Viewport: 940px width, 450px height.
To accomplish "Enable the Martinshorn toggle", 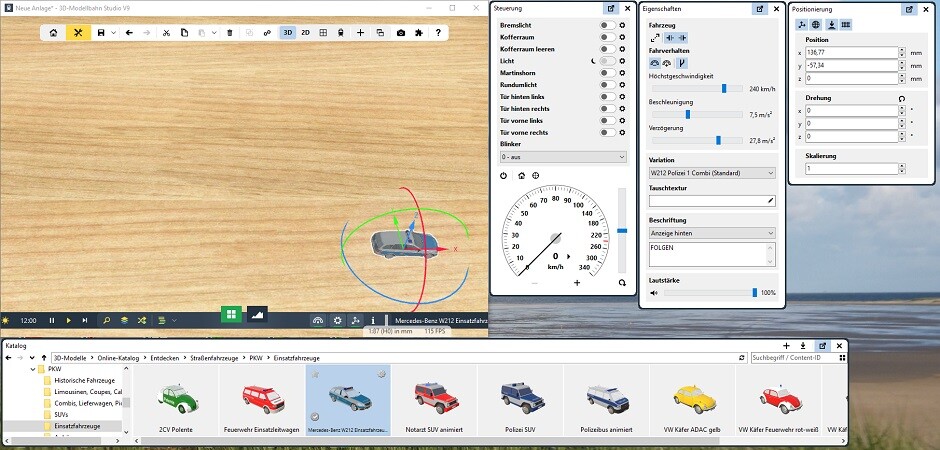I will tap(607, 73).
